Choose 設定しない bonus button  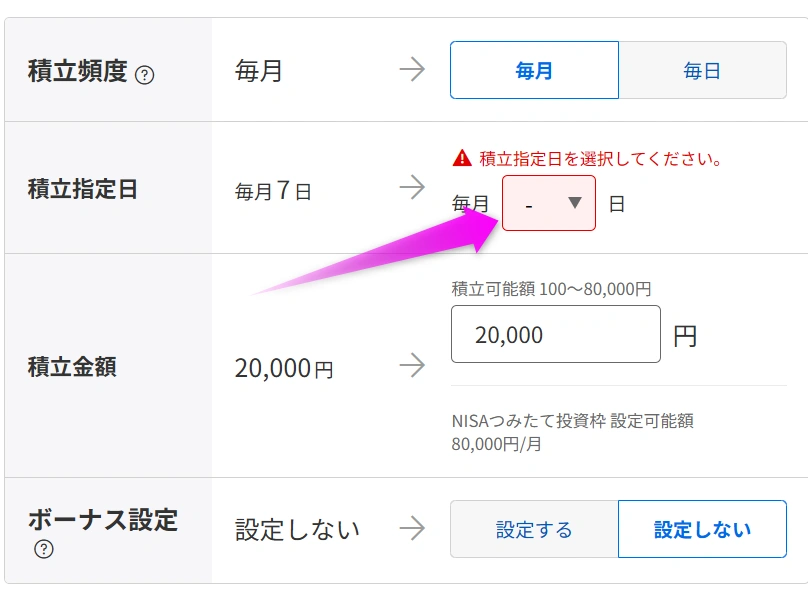702,529
